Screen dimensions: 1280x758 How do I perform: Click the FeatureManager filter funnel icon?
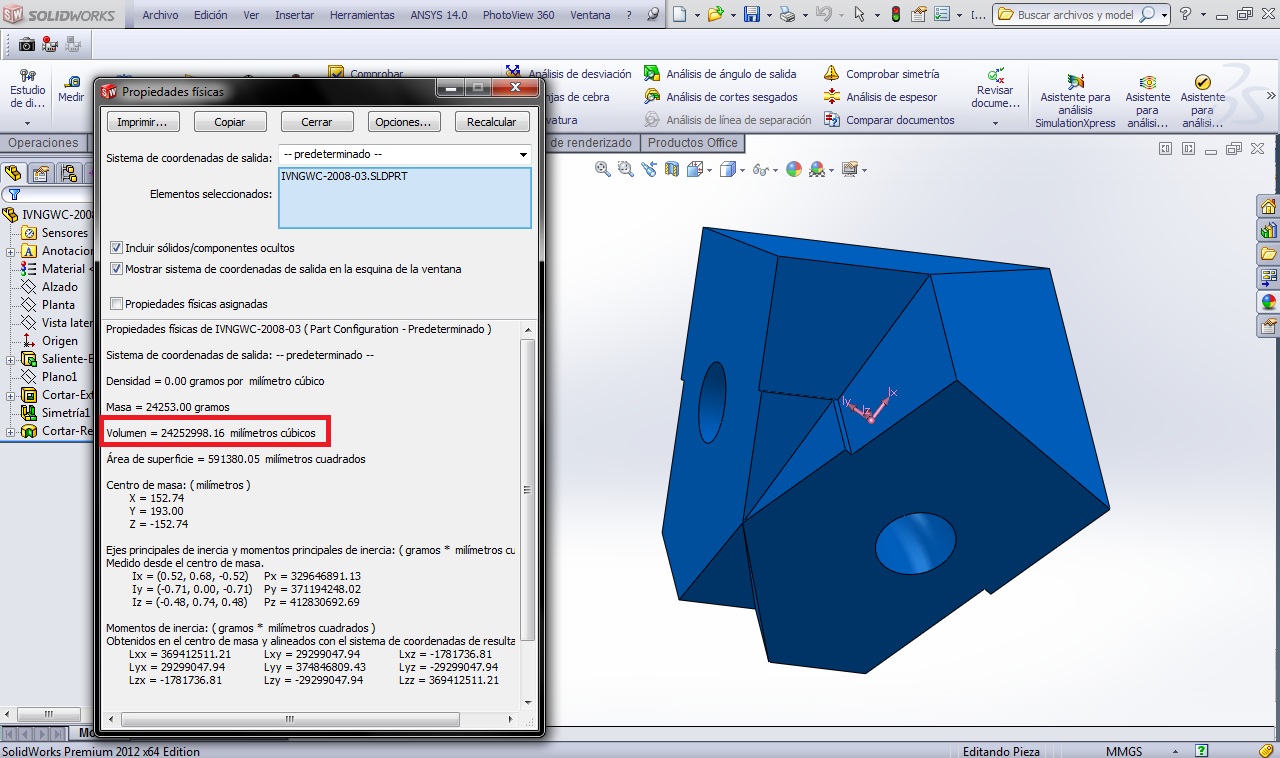(x=13, y=195)
